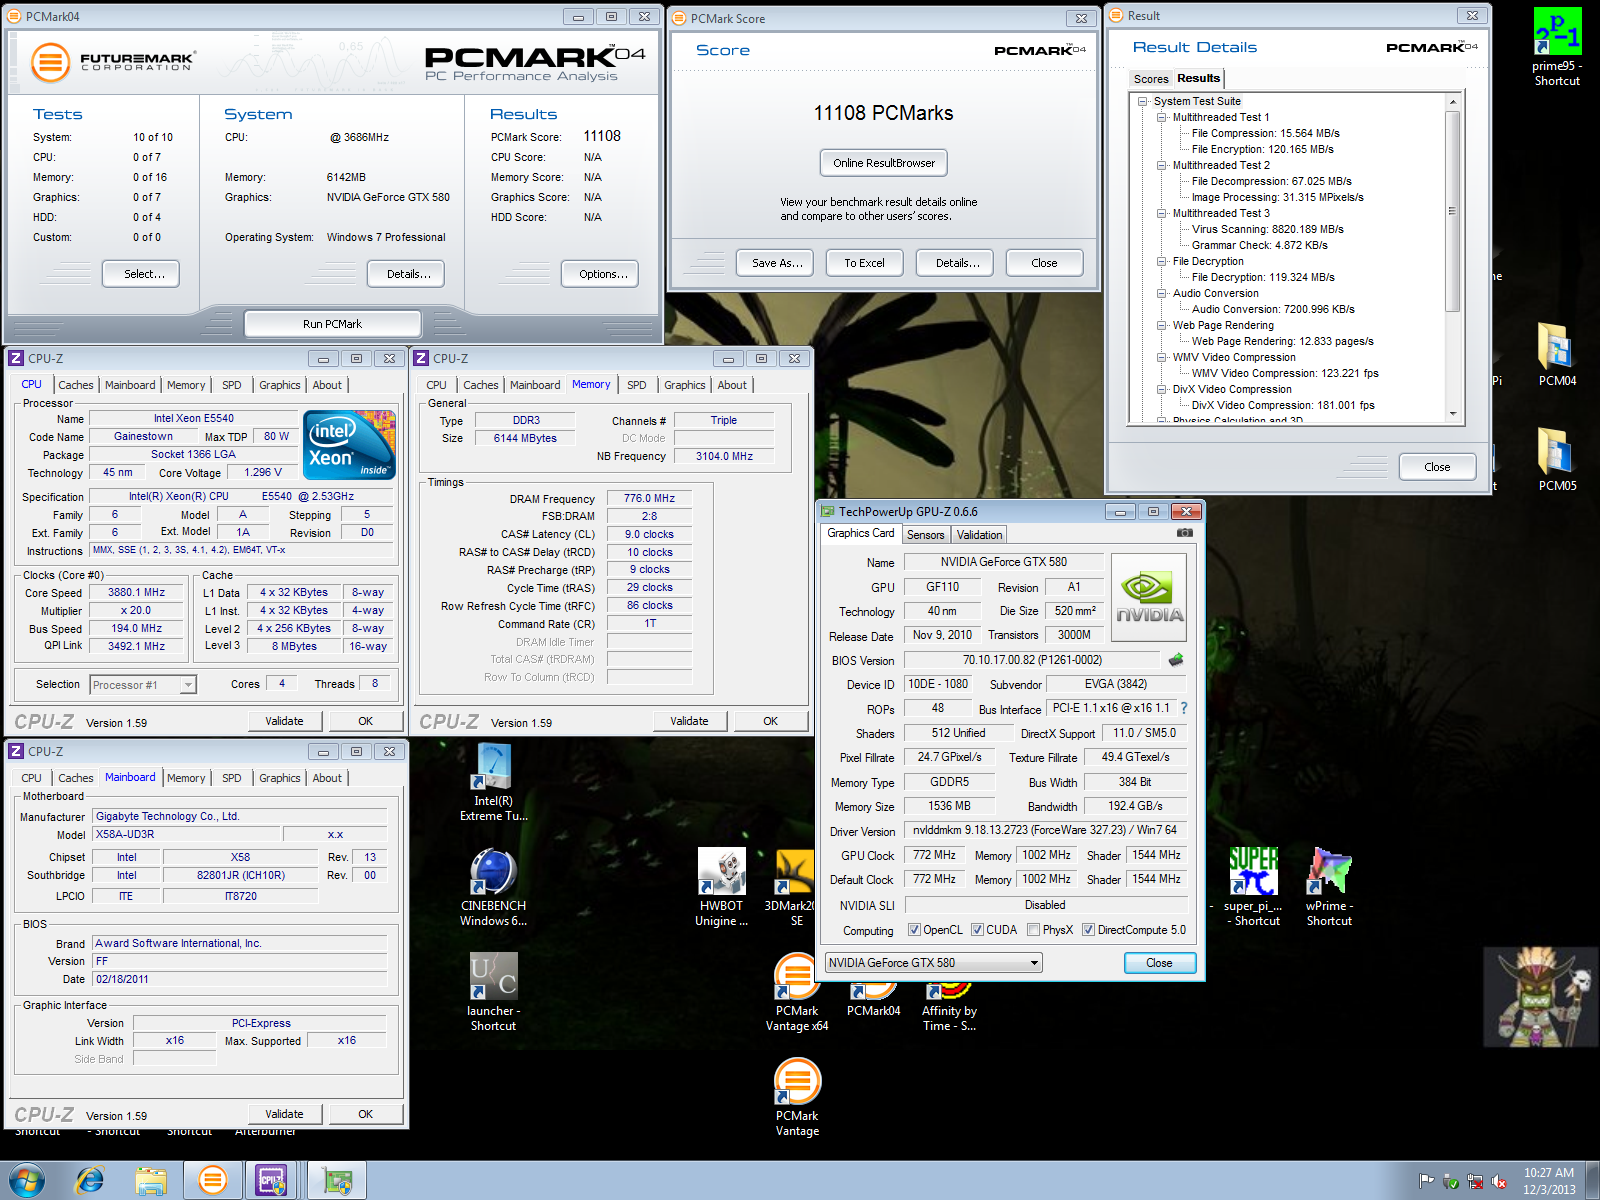Viewport: 1600px width, 1200px height.
Task: Click Save As in PCMark Score window
Action: [x=777, y=263]
